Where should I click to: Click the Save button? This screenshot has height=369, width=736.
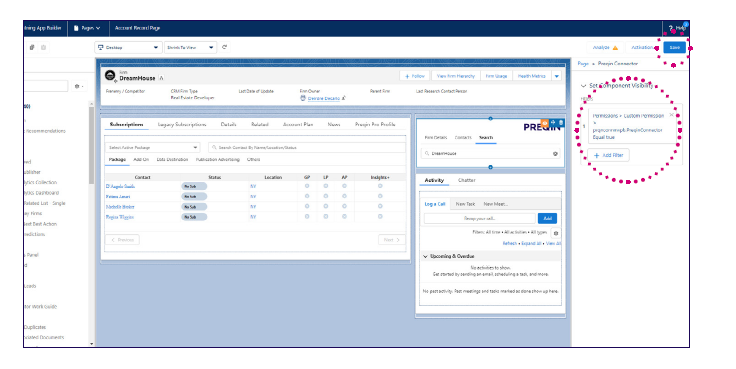click(x=675, y=47)
